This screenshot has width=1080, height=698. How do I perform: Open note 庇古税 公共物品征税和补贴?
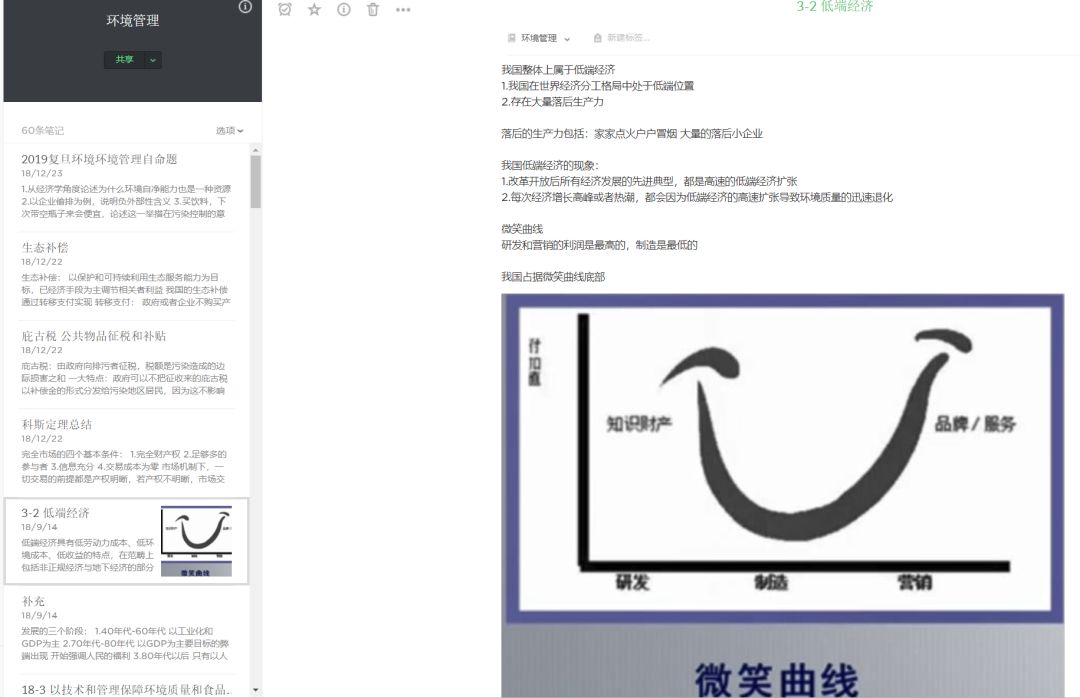[x=126, y=363]
